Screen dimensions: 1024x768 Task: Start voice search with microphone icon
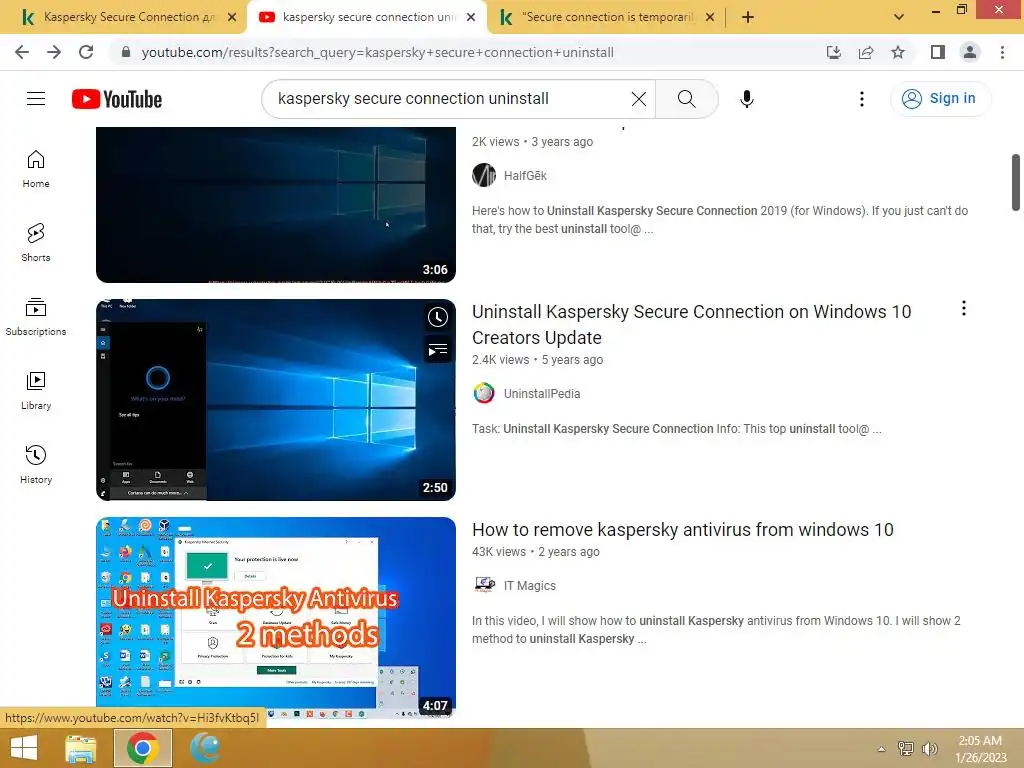tap(746, 99)
